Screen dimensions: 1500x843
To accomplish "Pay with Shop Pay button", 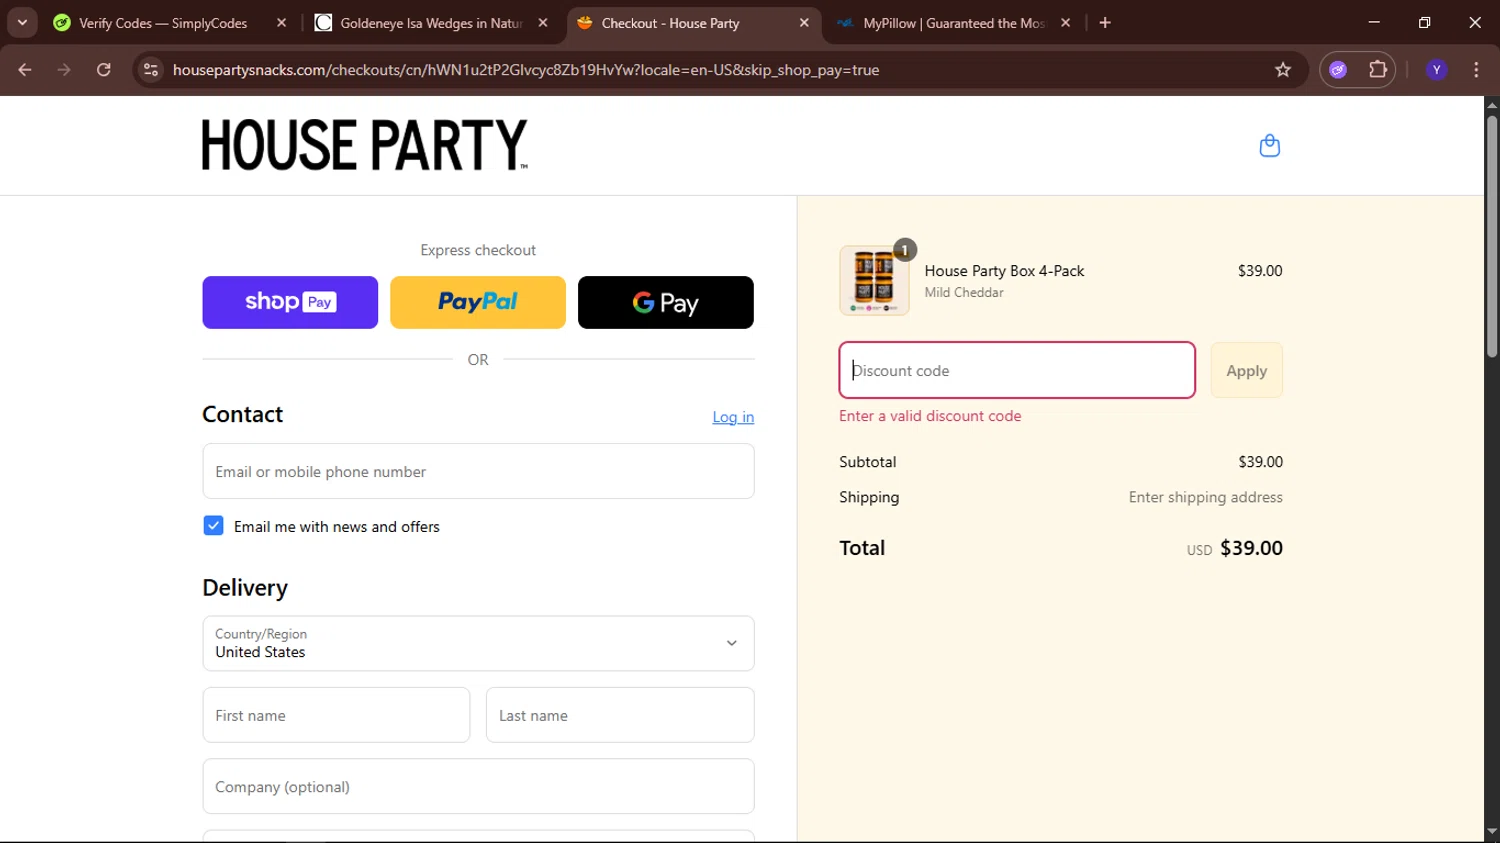I will pos(290,302).
